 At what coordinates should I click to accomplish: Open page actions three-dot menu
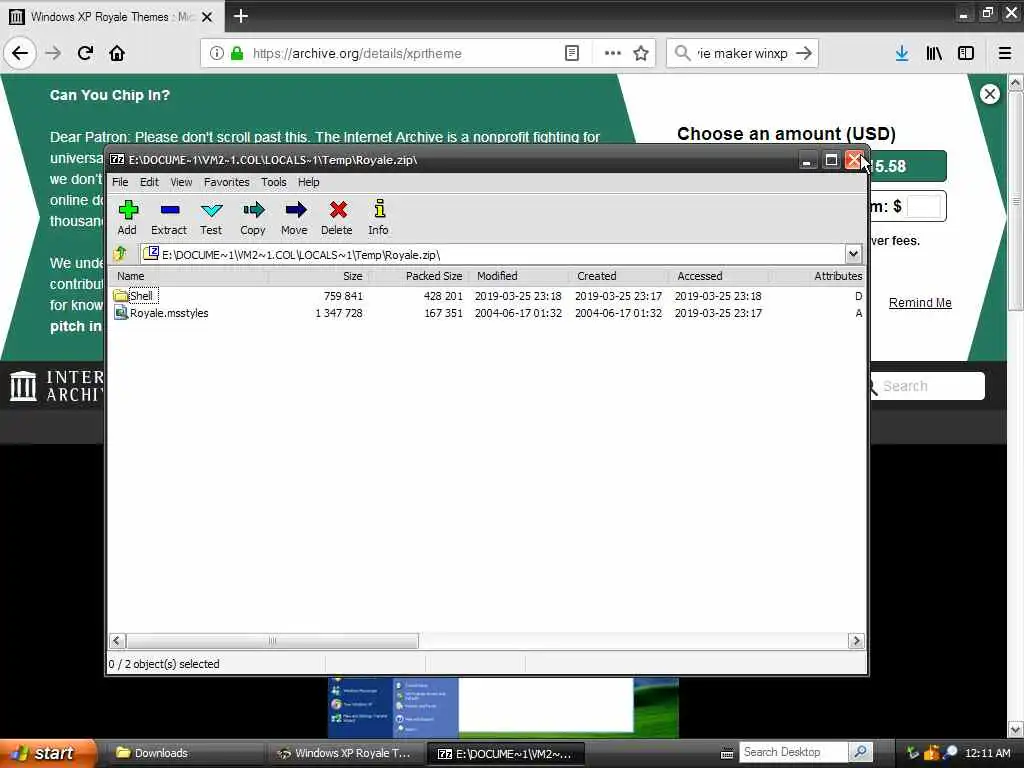tap(613, 54)
